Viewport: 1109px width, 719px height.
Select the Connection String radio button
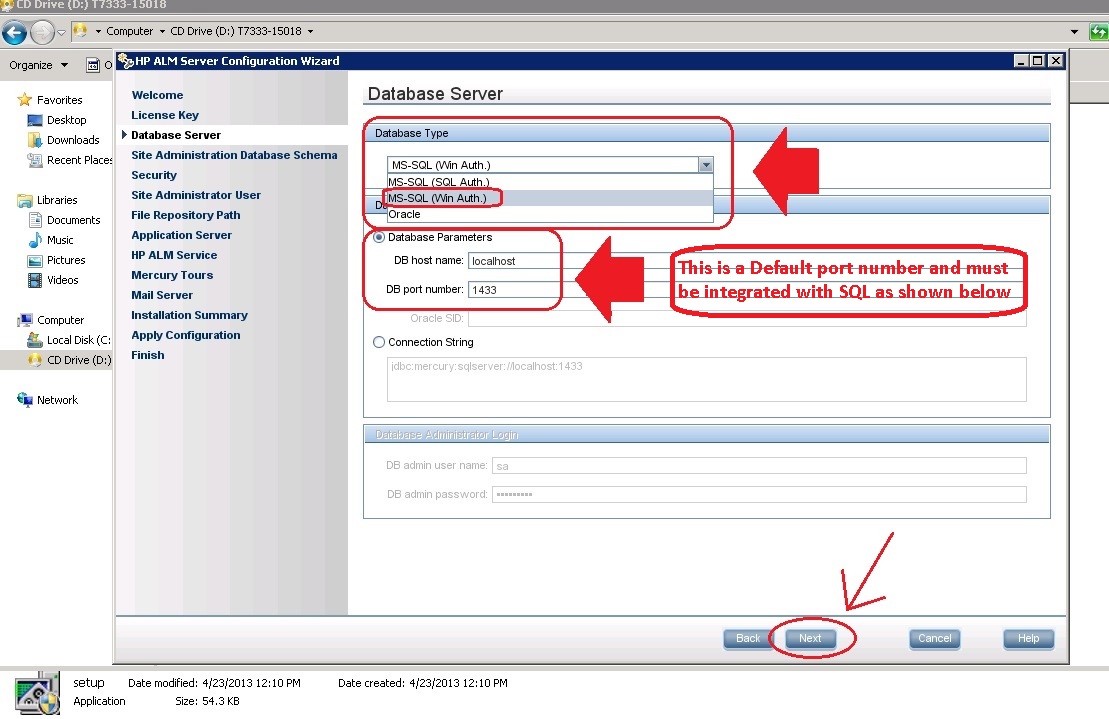pyautogui.click(x=379, y=342)
